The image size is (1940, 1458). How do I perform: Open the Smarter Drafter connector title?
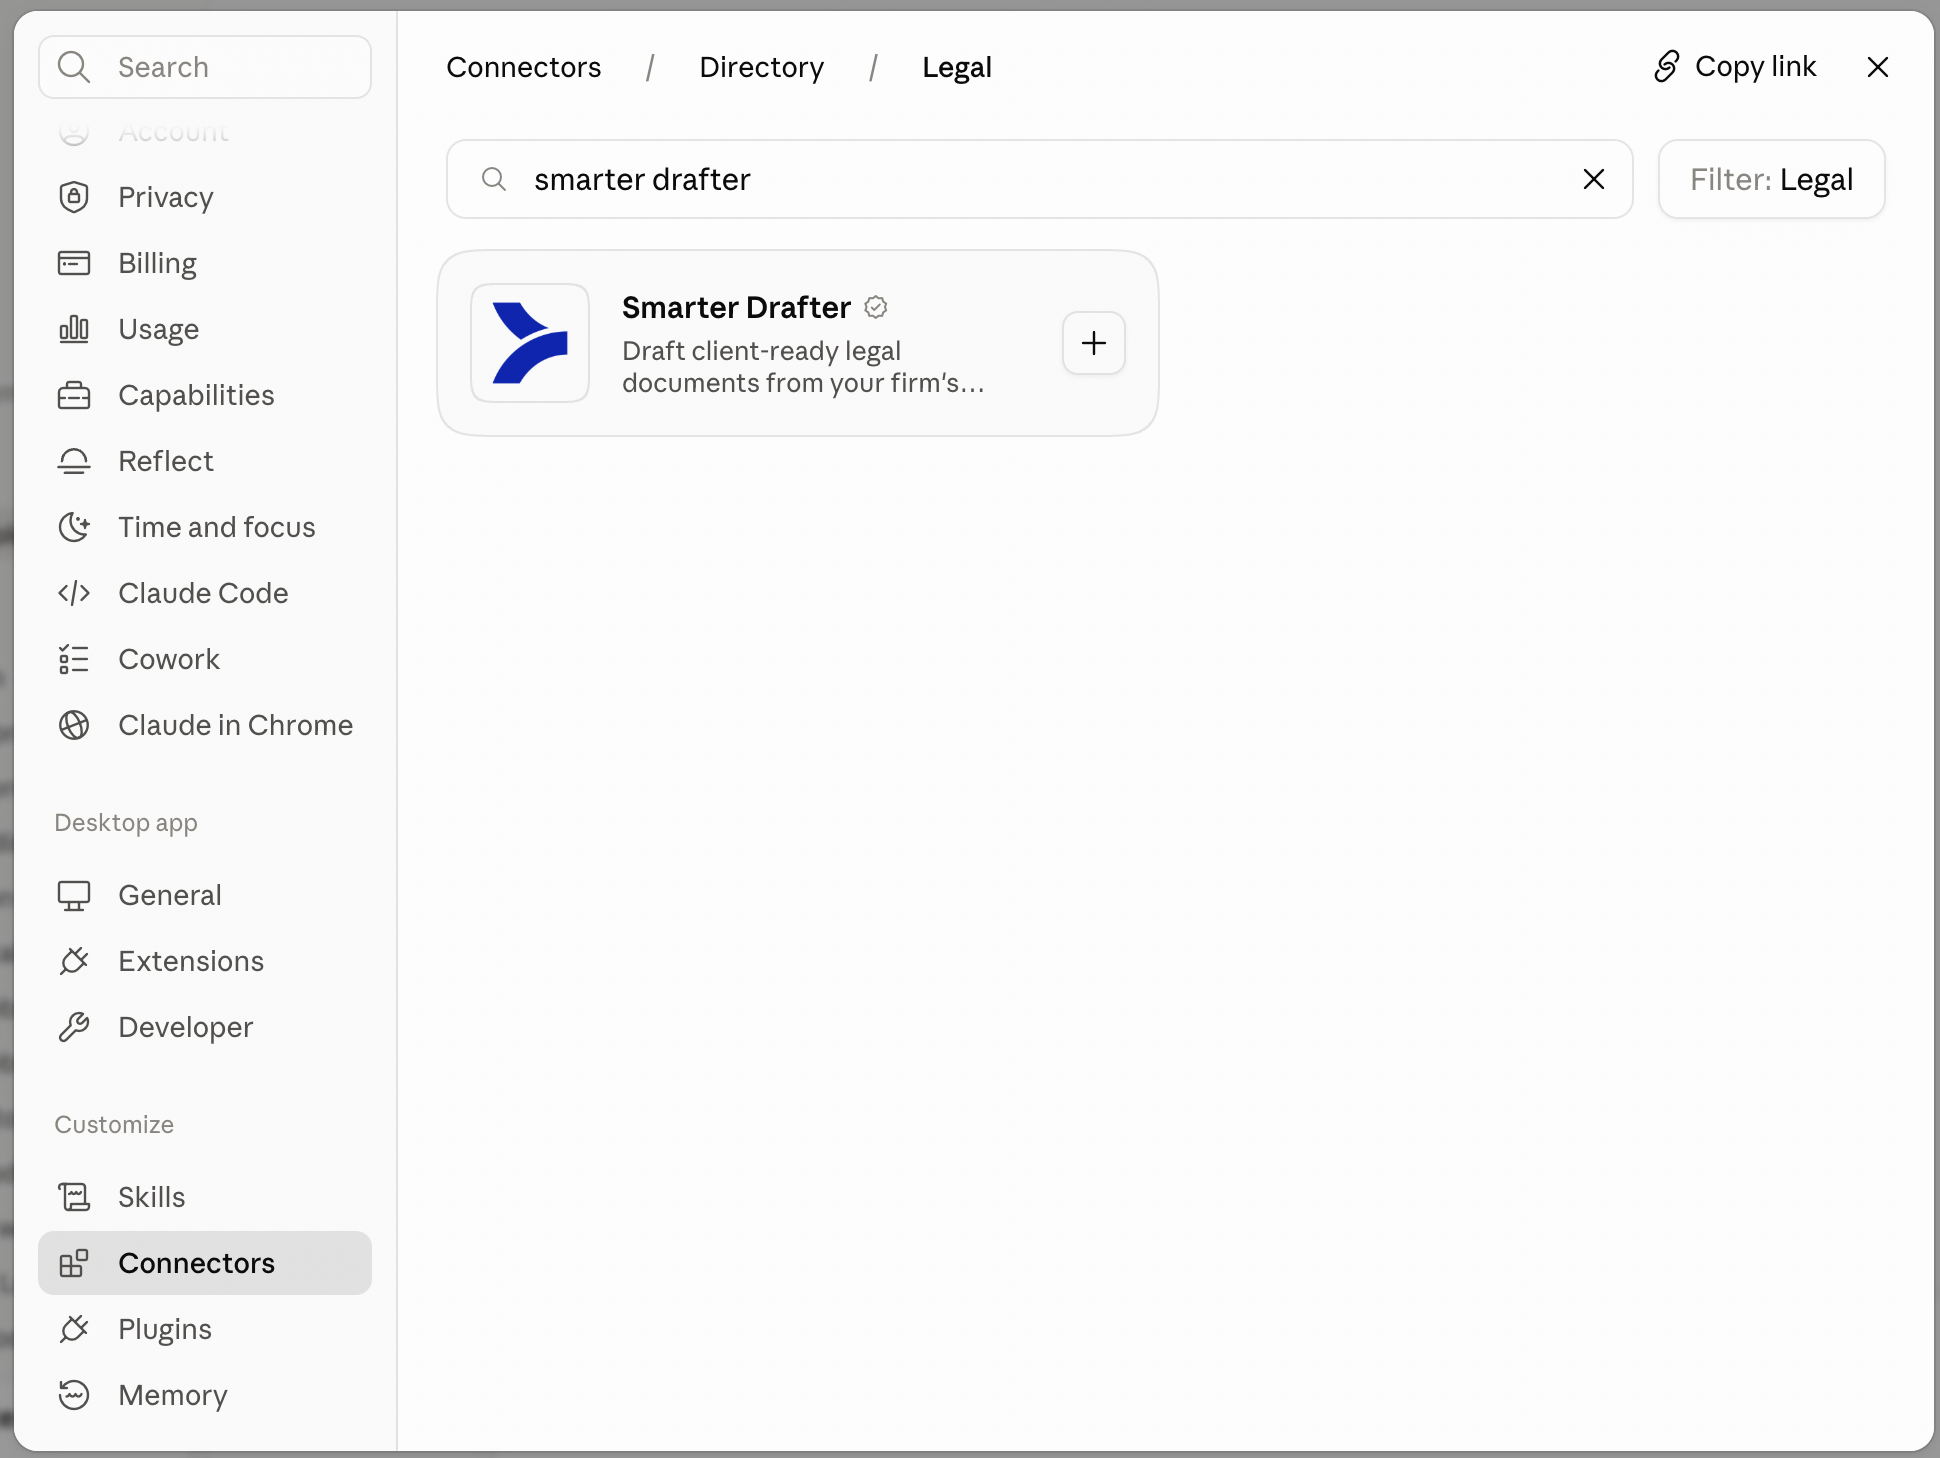pyautogui.click(x=736, y=307)
